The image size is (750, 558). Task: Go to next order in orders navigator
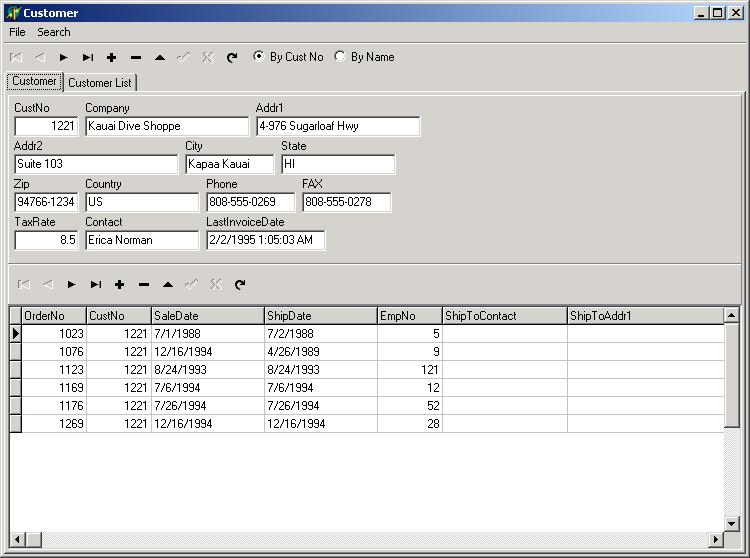[x=71, y=285]
